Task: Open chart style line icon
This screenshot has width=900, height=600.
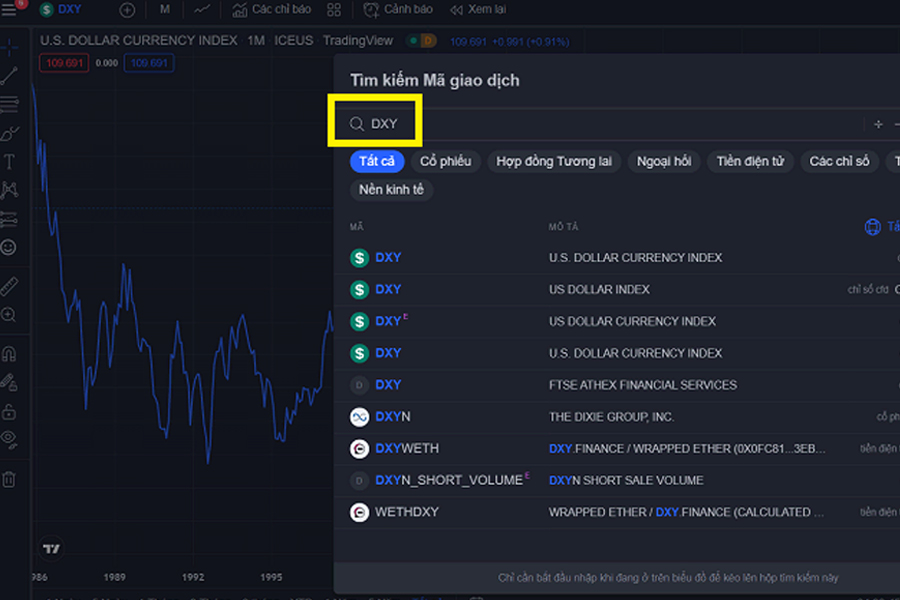Action: (202, 9)
